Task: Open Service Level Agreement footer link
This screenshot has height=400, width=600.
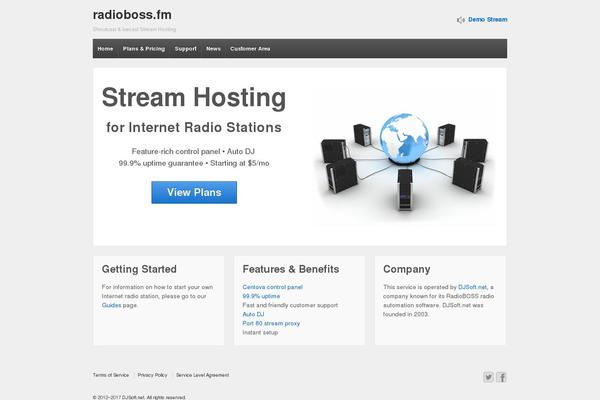Action: click(x=202, y=375)
